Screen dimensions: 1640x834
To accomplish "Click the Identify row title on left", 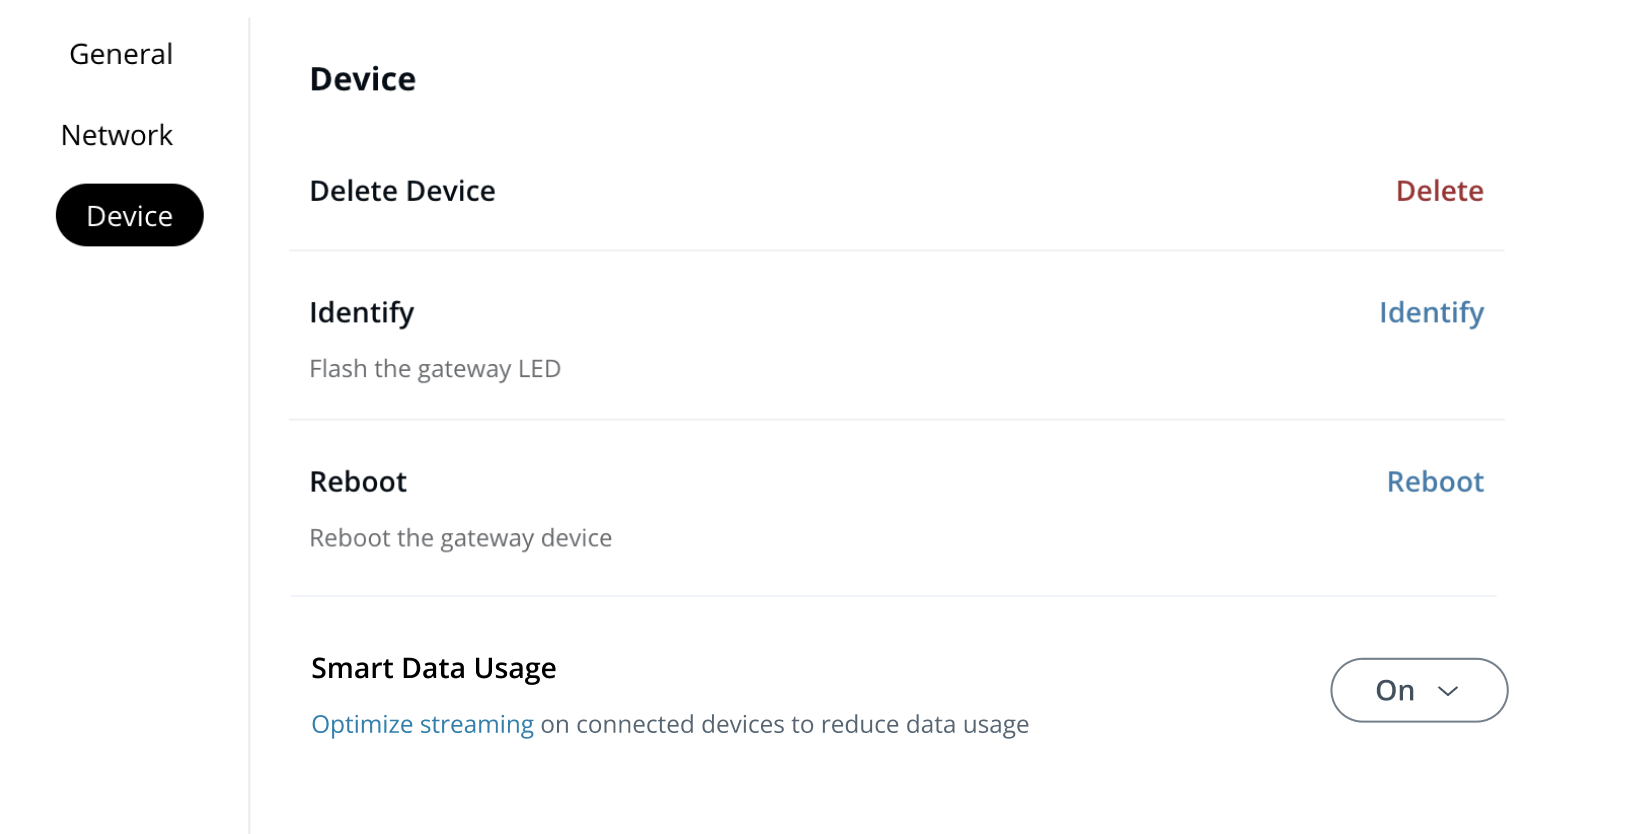I will click(x=361, y=313).
